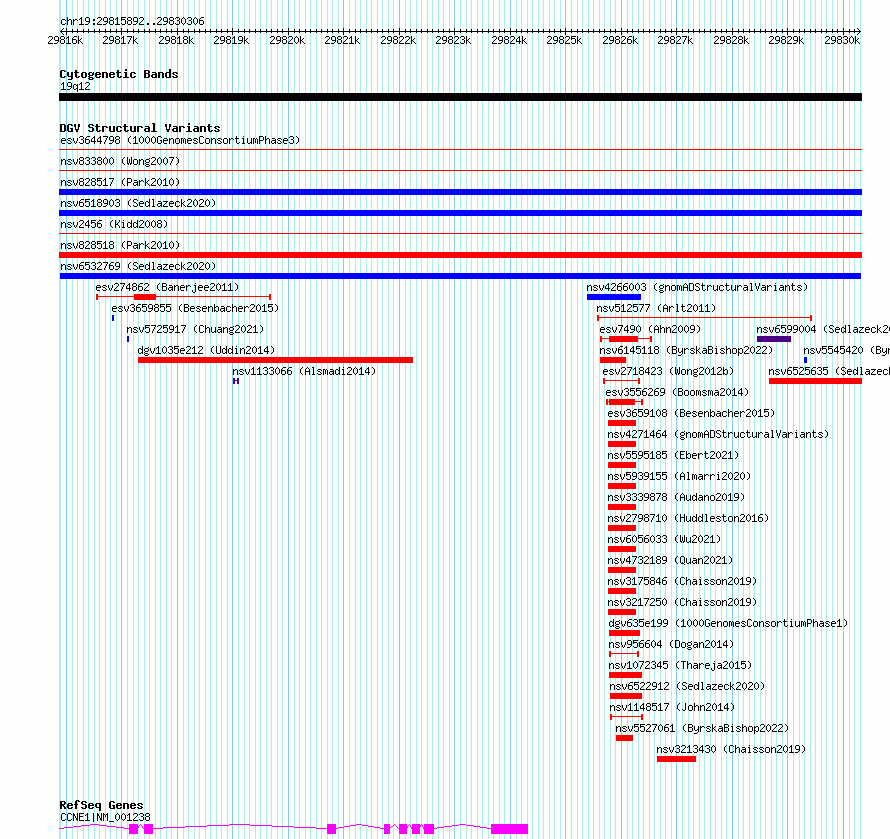Click the nsv5725917 (Chuang2021) variant label
This screenshot has width=890, height=839.
pyautogui.click(x=195, y=329)
